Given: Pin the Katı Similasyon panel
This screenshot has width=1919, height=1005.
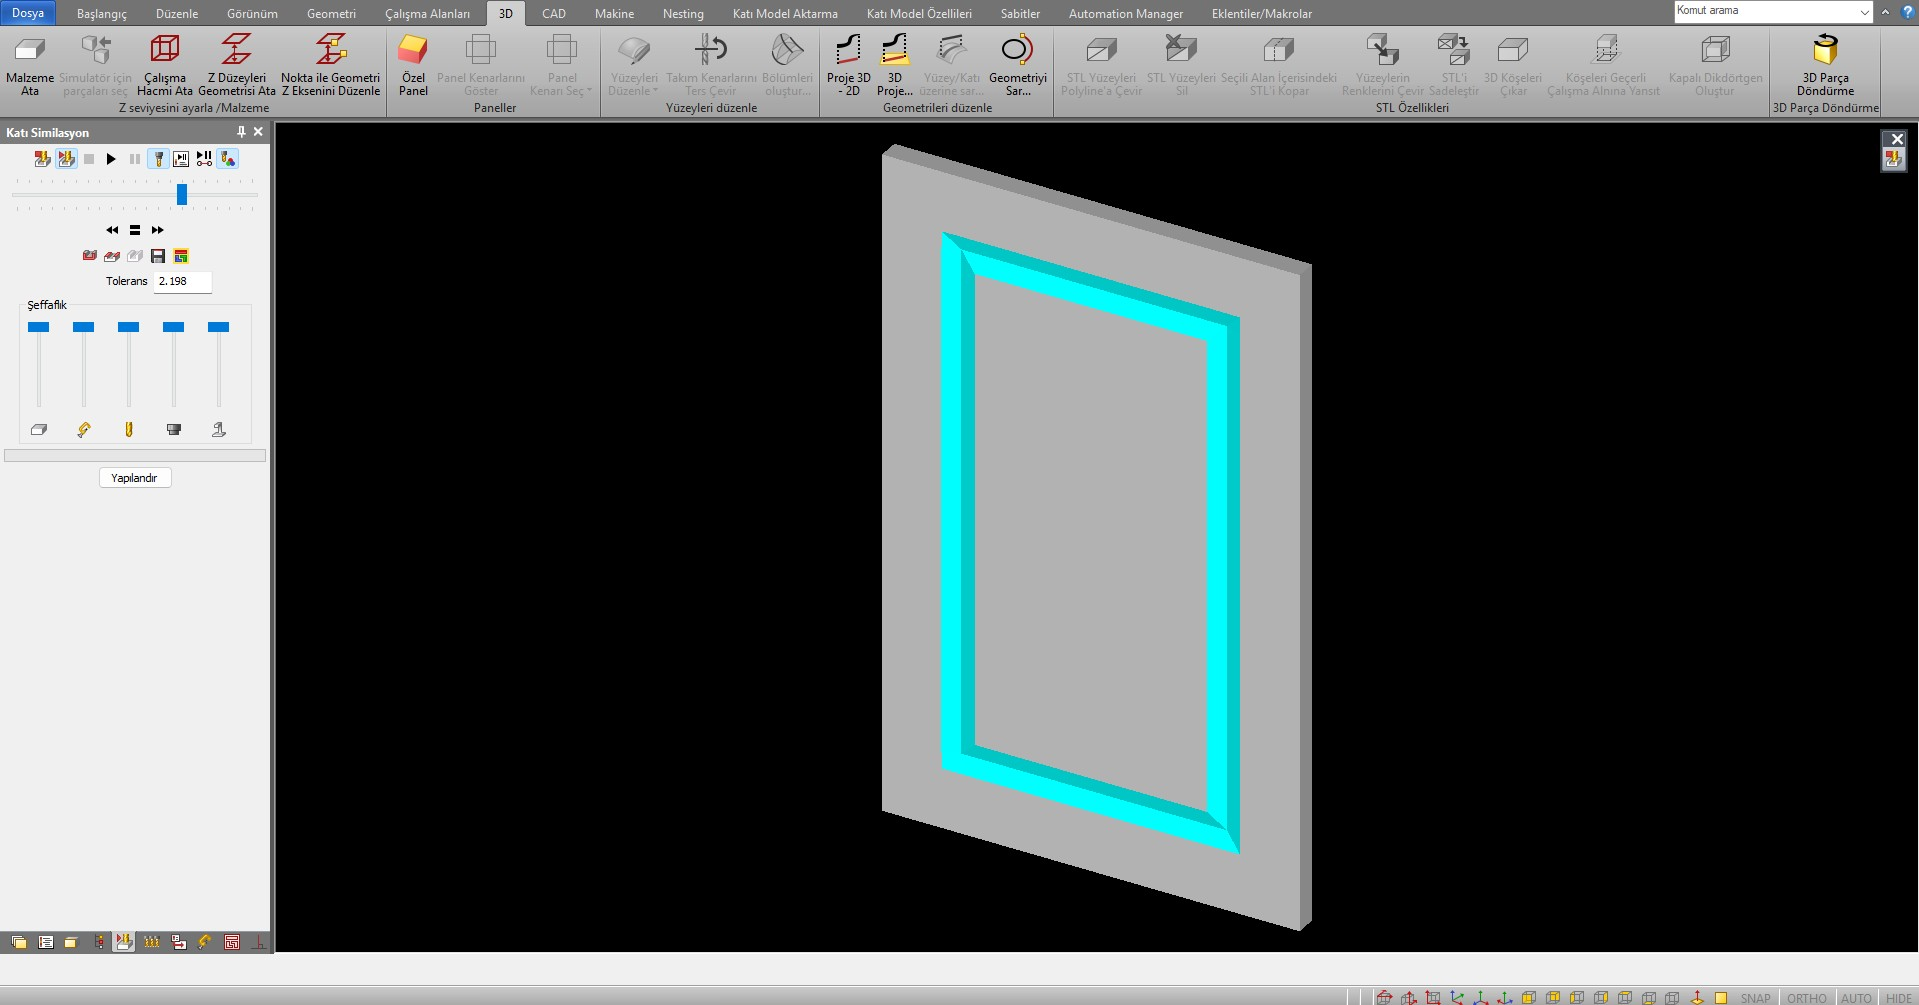Looking at the screenshot, I should tap(241, 132).
